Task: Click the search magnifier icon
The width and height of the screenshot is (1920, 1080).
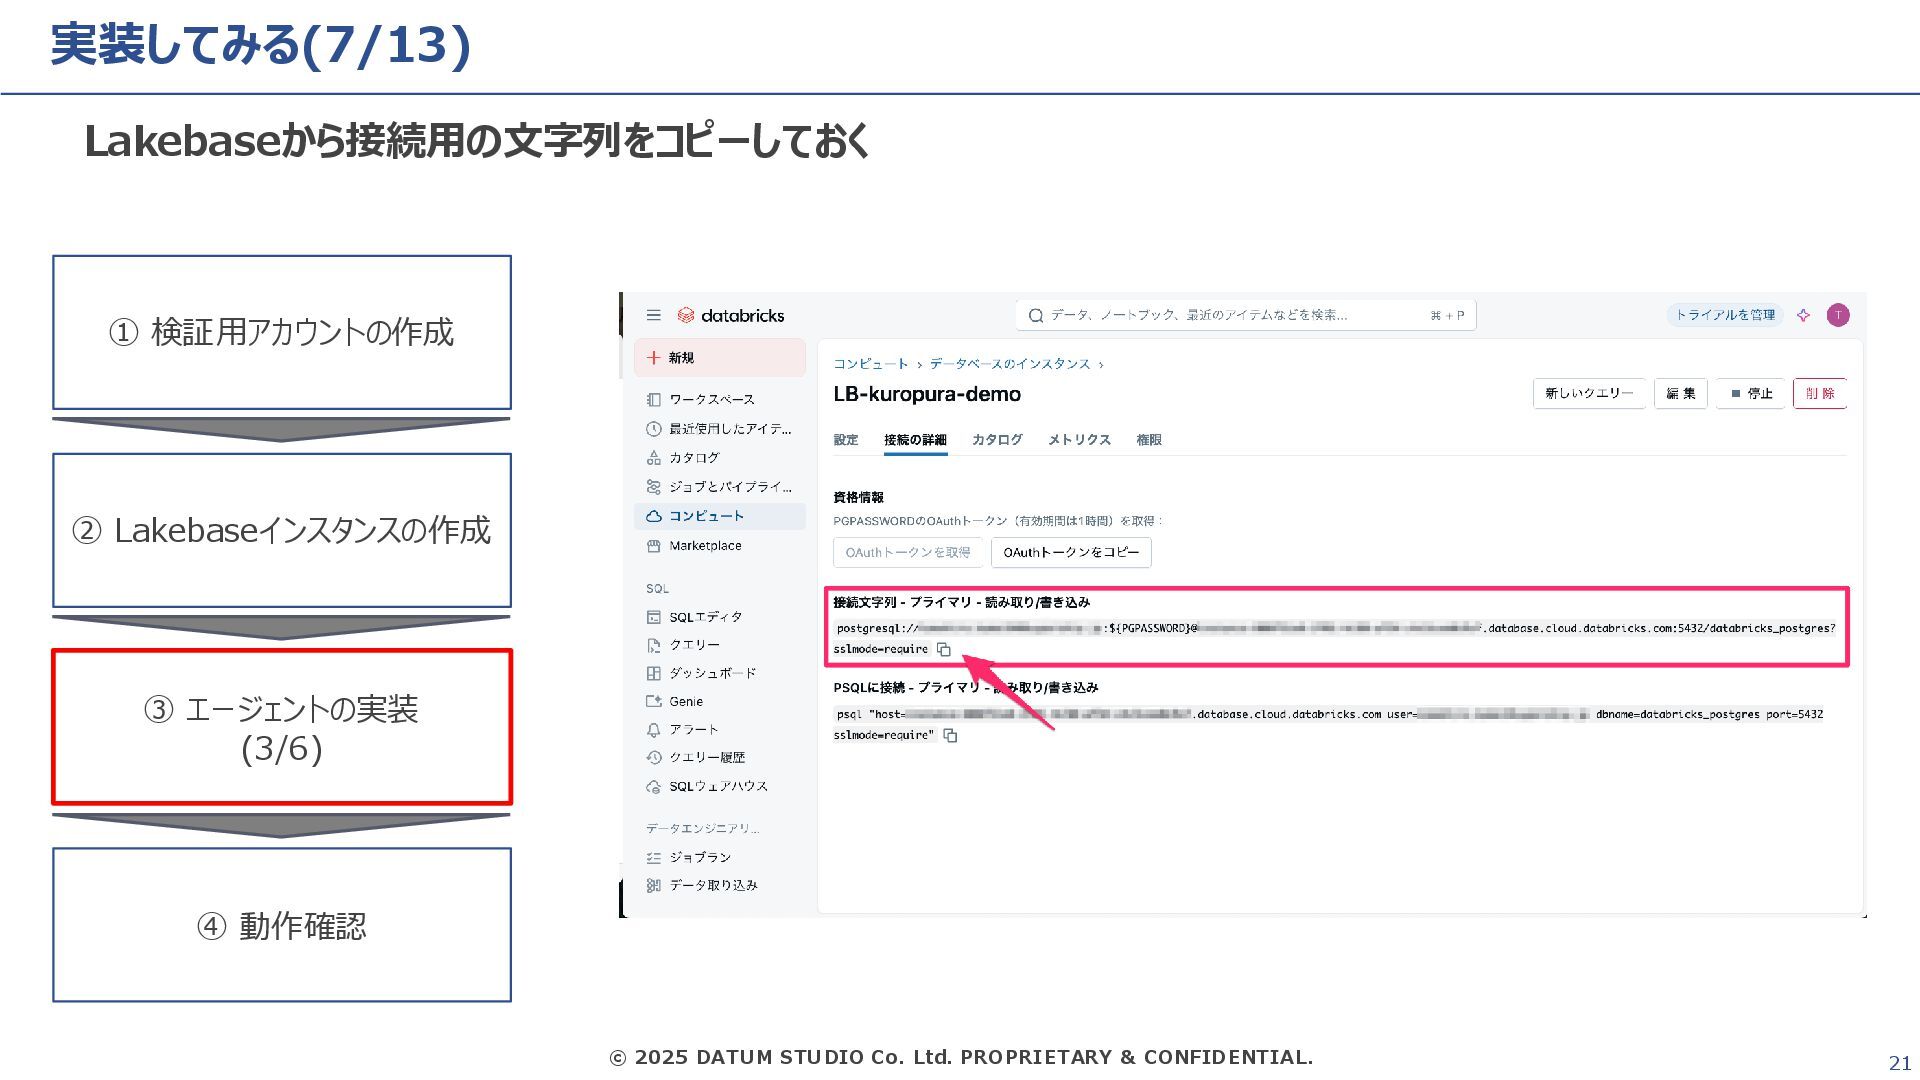Action: pyautogui.click(x=1036, y=315)
